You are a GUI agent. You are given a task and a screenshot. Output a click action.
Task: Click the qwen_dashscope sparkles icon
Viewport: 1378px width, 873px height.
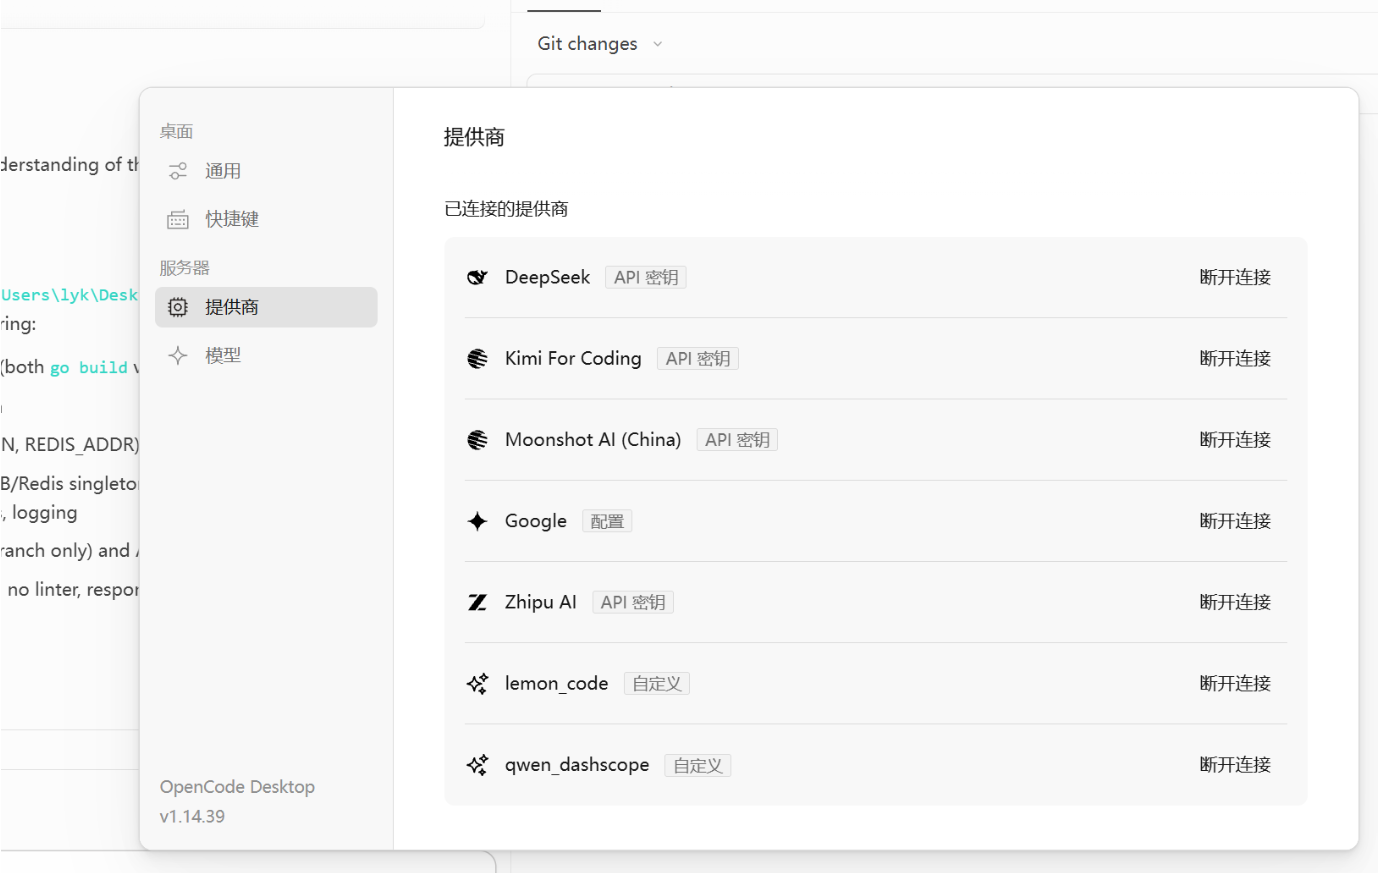(478, 765)
